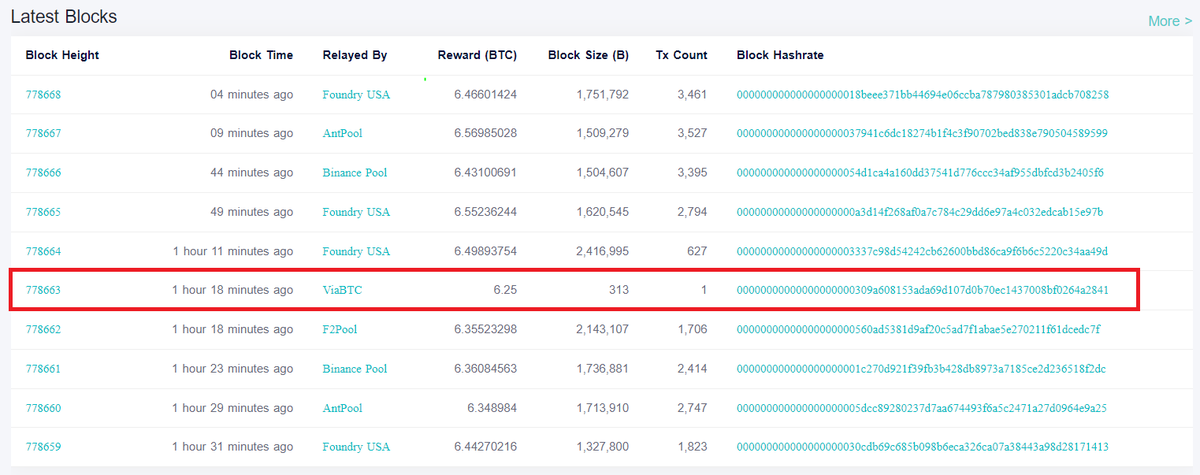Open hash ending adcb708258
This screenshot has width=1200, height=475.
pos(923,95)
